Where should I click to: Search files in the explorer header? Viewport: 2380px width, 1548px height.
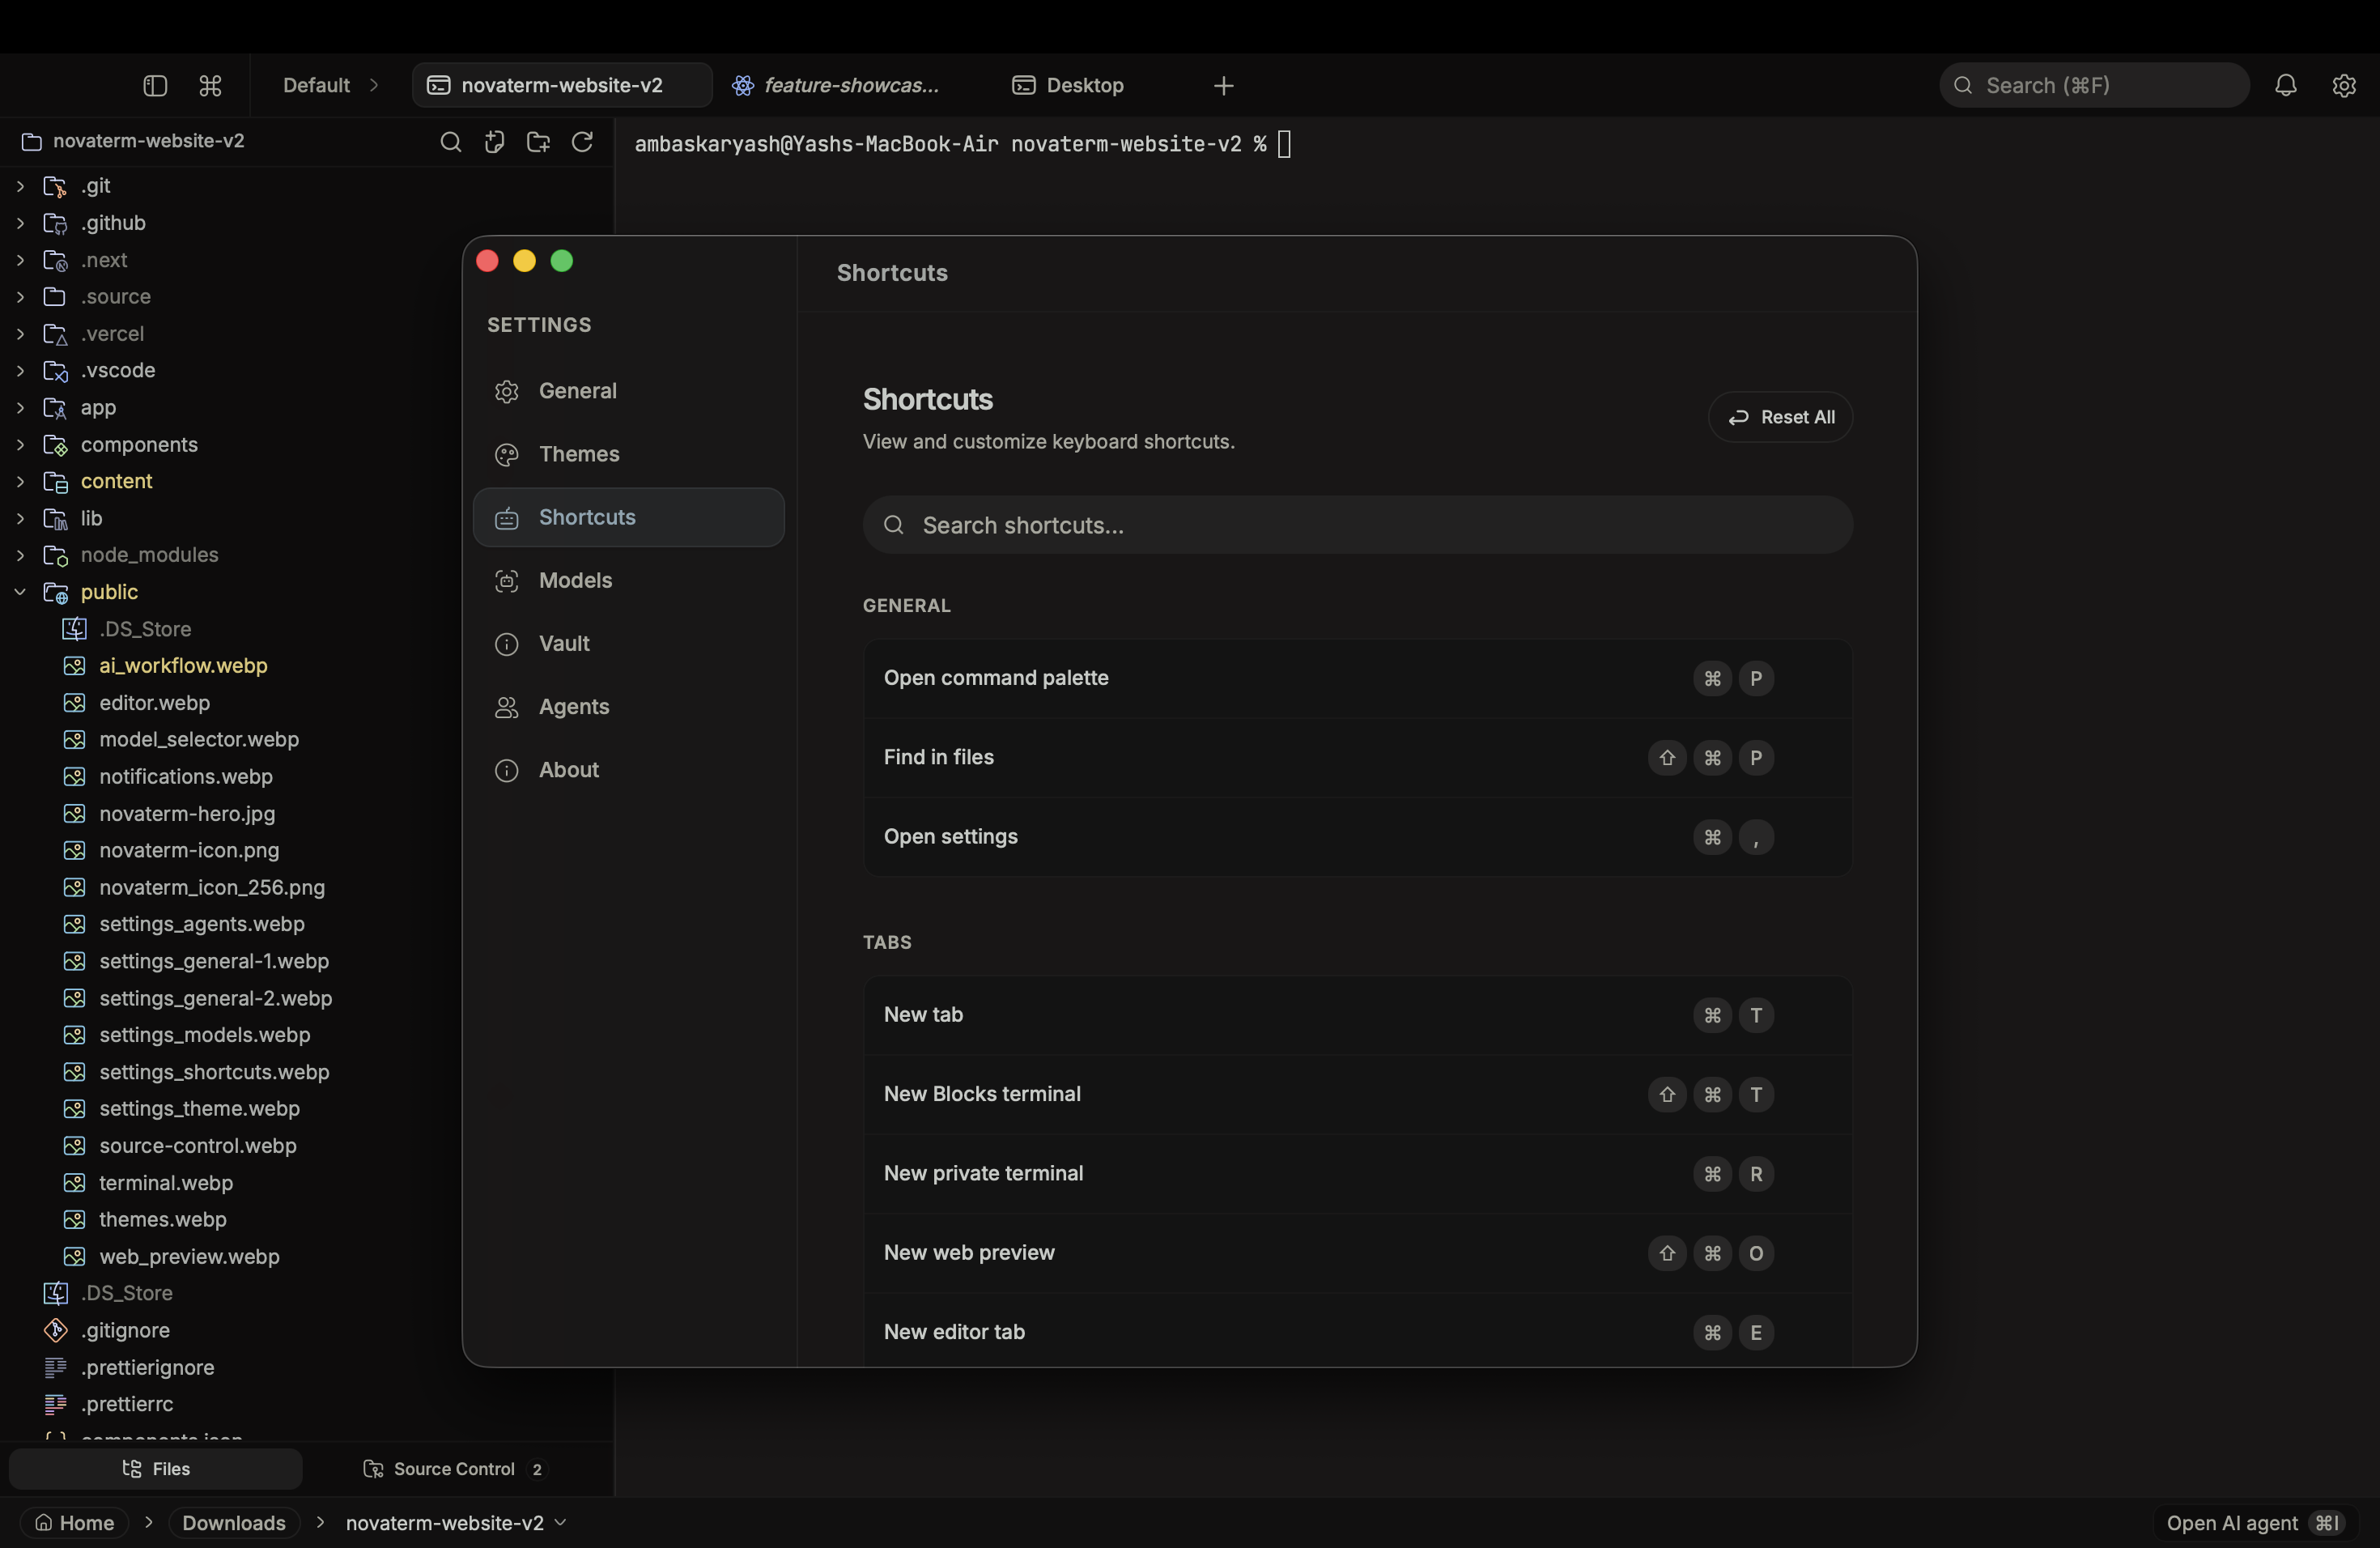click(x=451, y=142)
